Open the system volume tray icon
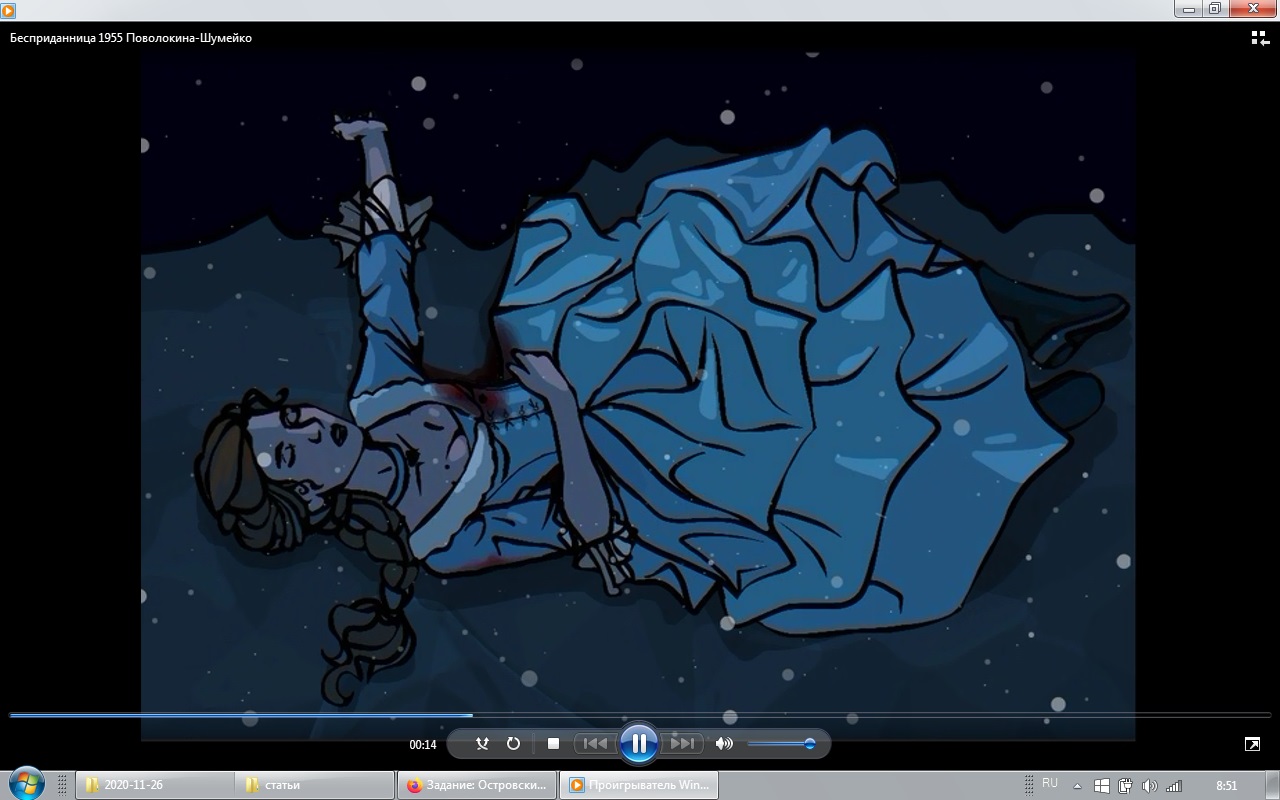 [x=1150, y=786]
